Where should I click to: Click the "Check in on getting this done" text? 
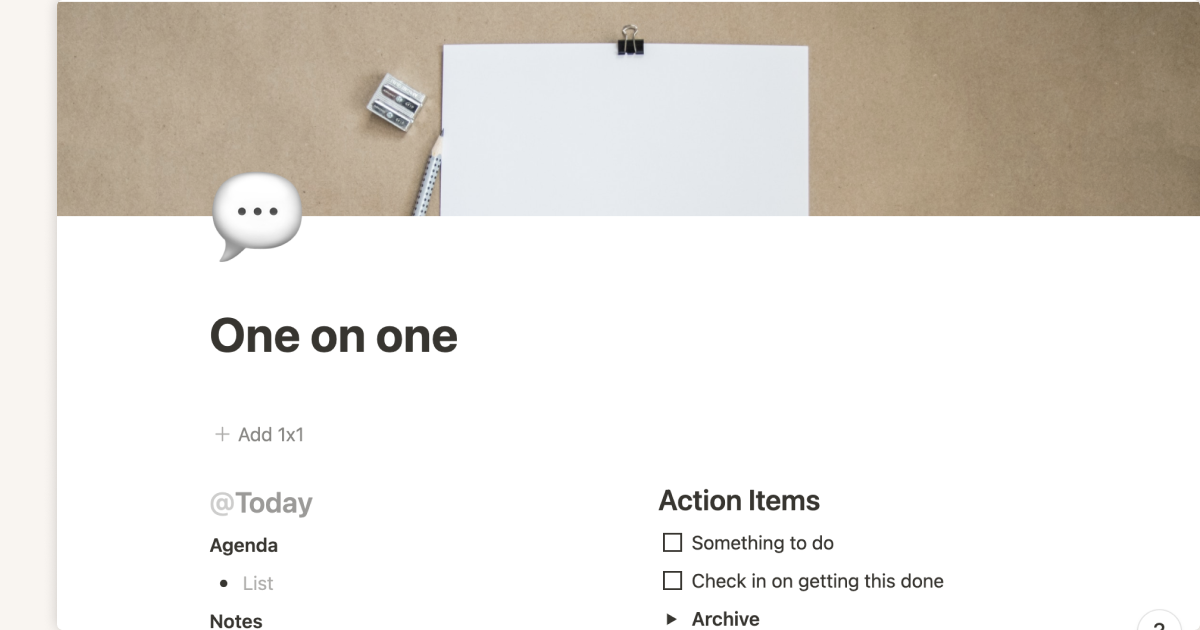click(817, 581)
